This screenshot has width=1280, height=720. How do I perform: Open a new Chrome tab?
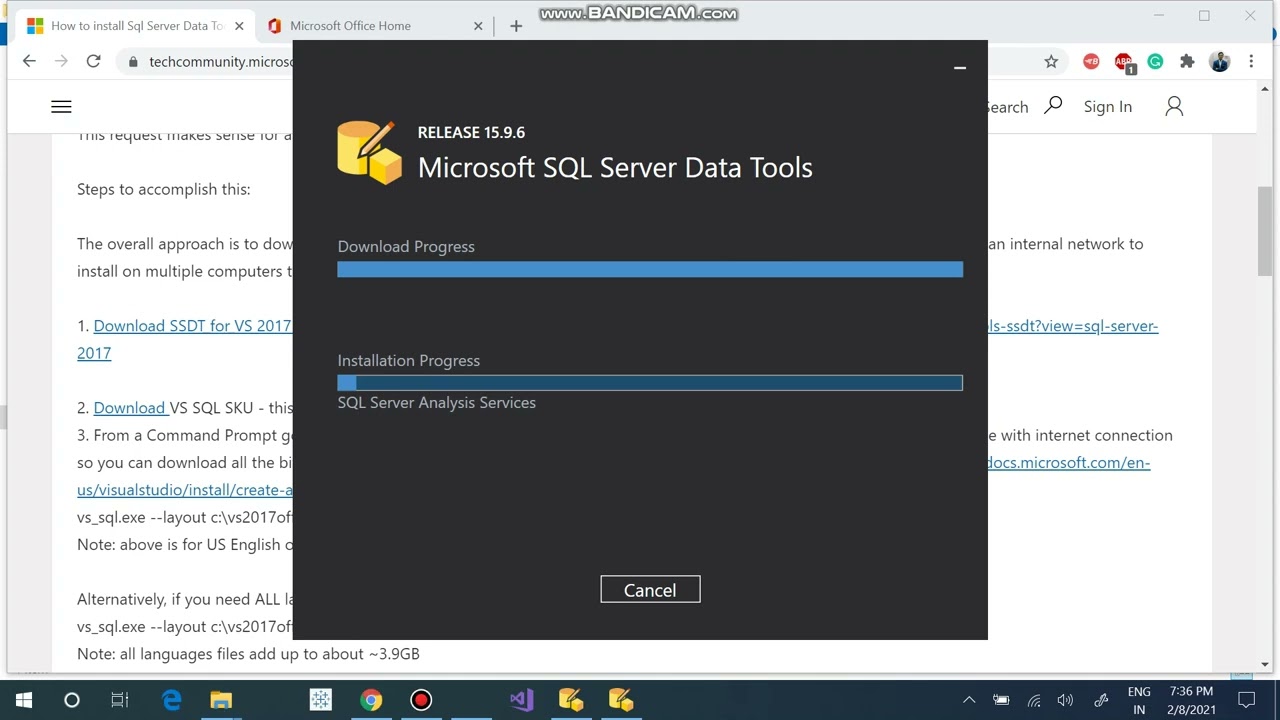(516, 26)
